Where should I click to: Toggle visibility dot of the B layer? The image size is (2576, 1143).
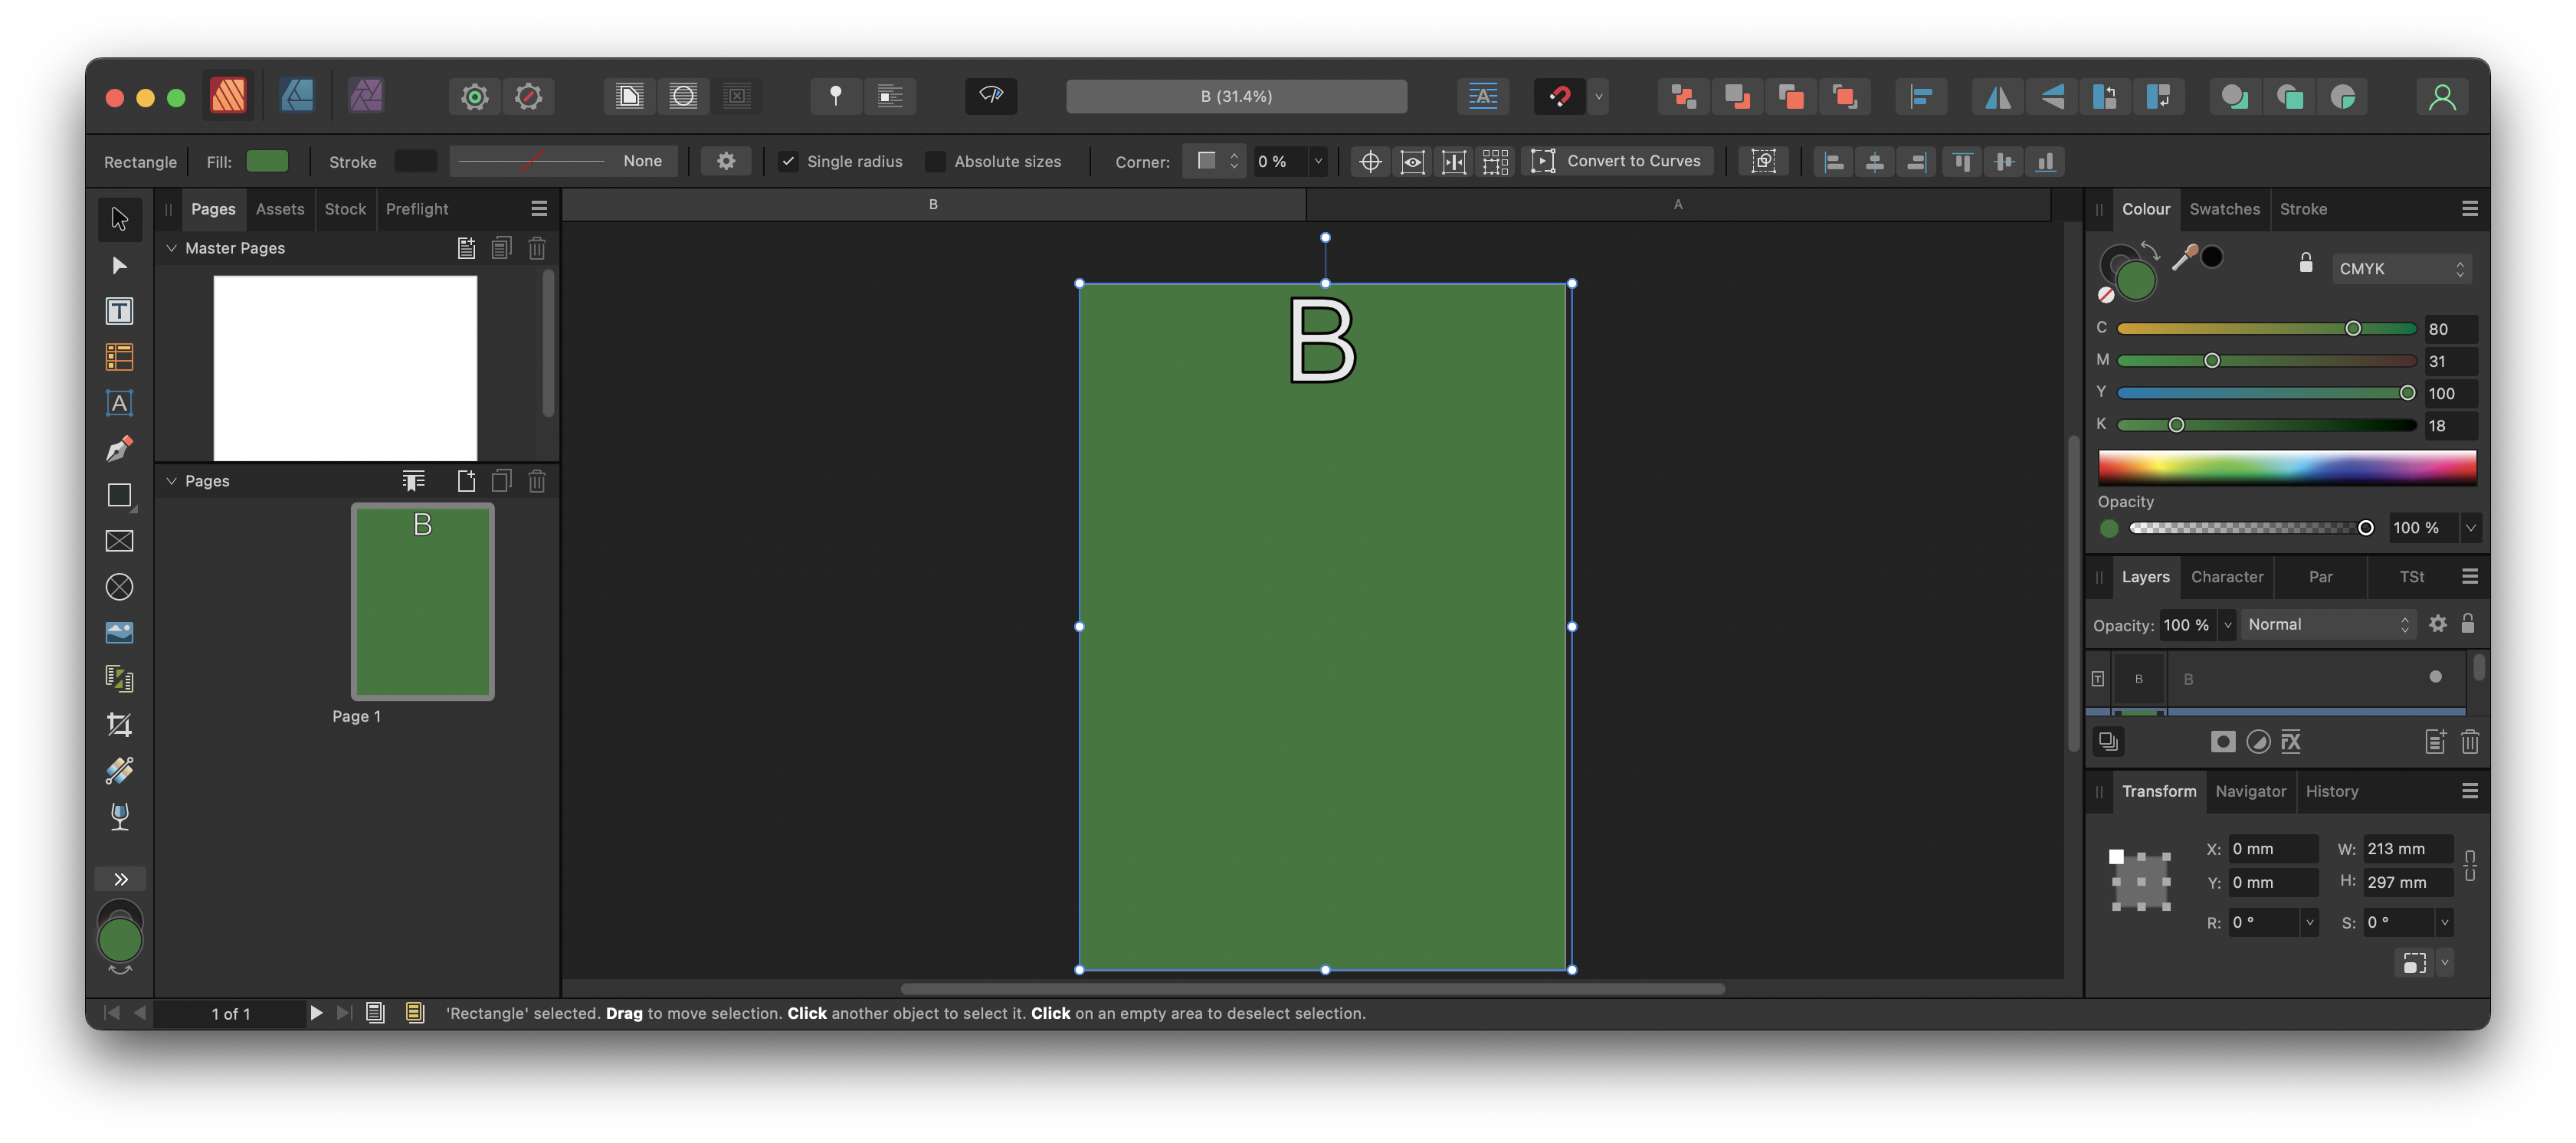pyautogui.click(x=2435, y=677)
